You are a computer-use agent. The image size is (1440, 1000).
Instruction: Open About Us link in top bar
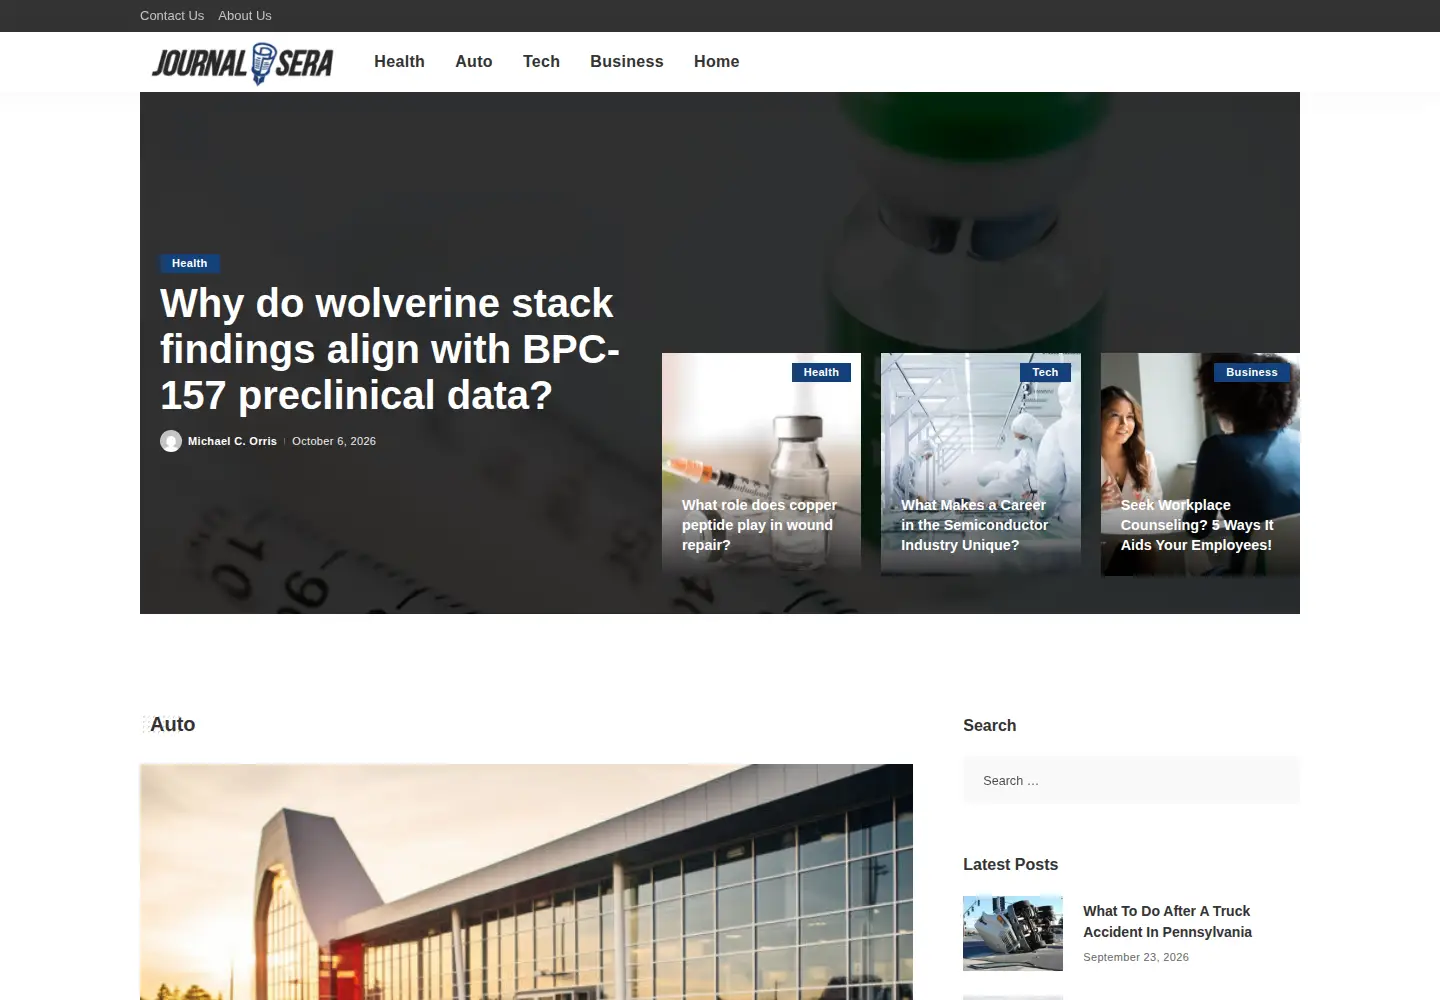point(245,15)
